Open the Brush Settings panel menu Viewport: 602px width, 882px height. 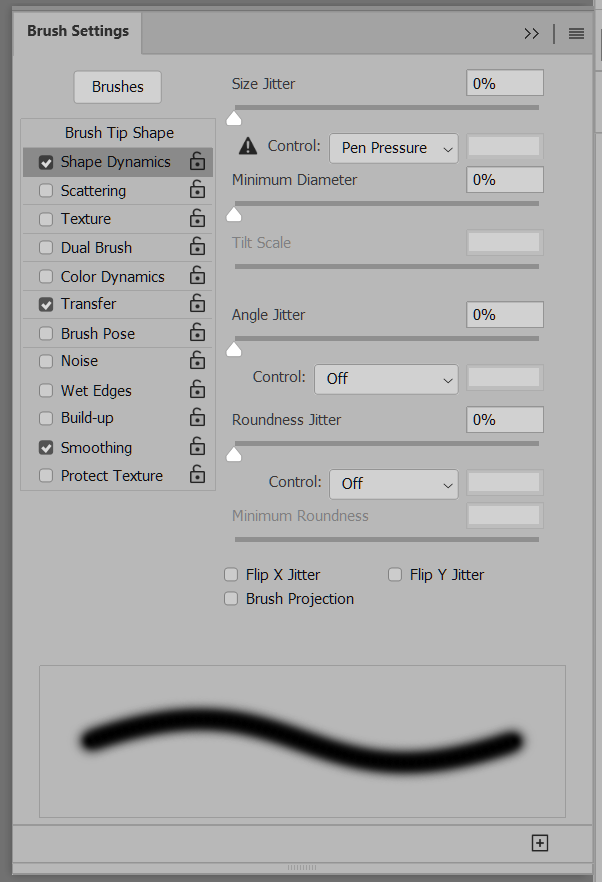coord(575,33)
